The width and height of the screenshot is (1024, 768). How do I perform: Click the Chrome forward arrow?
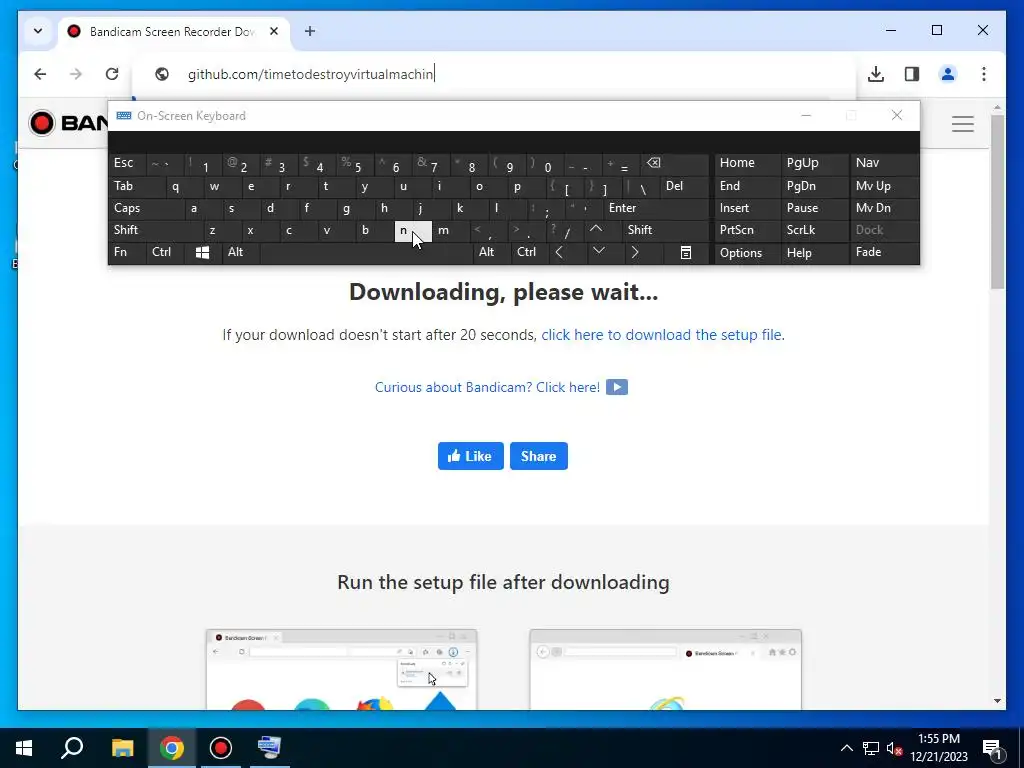pyautogui.click(x=76, y=74)
